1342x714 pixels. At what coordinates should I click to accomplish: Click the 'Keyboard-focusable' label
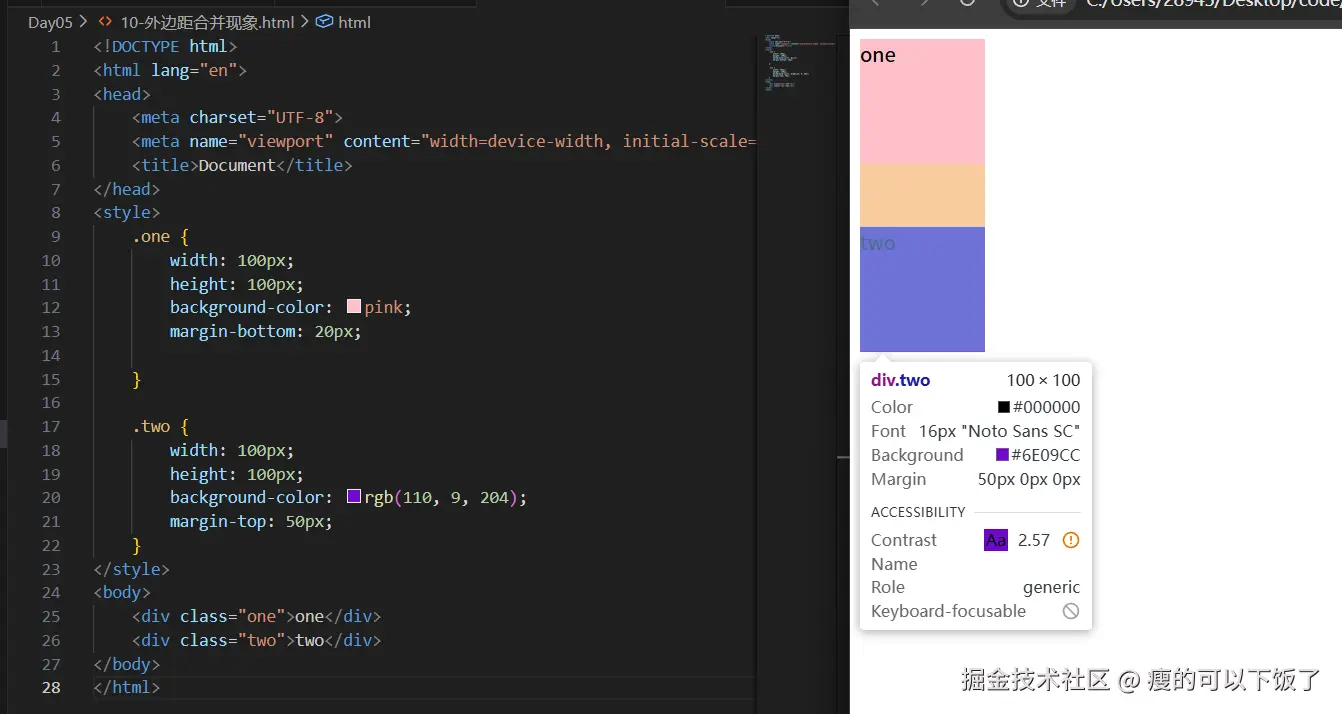point(948,611)
